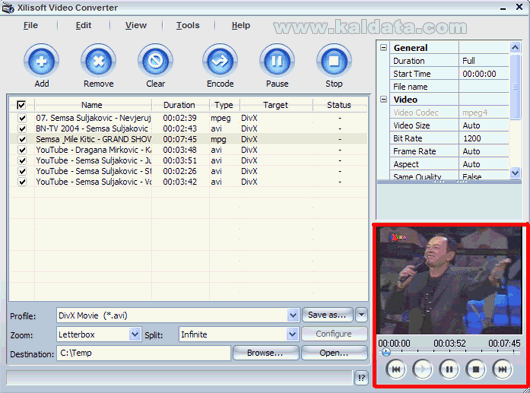
Task: Click the Target column header
Action: click(x=276, y=105)
